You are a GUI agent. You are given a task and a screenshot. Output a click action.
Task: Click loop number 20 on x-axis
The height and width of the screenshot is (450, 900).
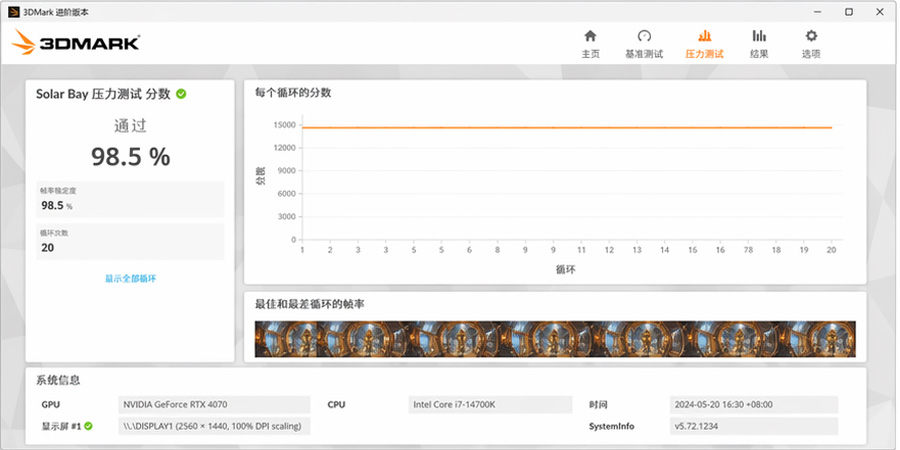(x=831, y=250)
